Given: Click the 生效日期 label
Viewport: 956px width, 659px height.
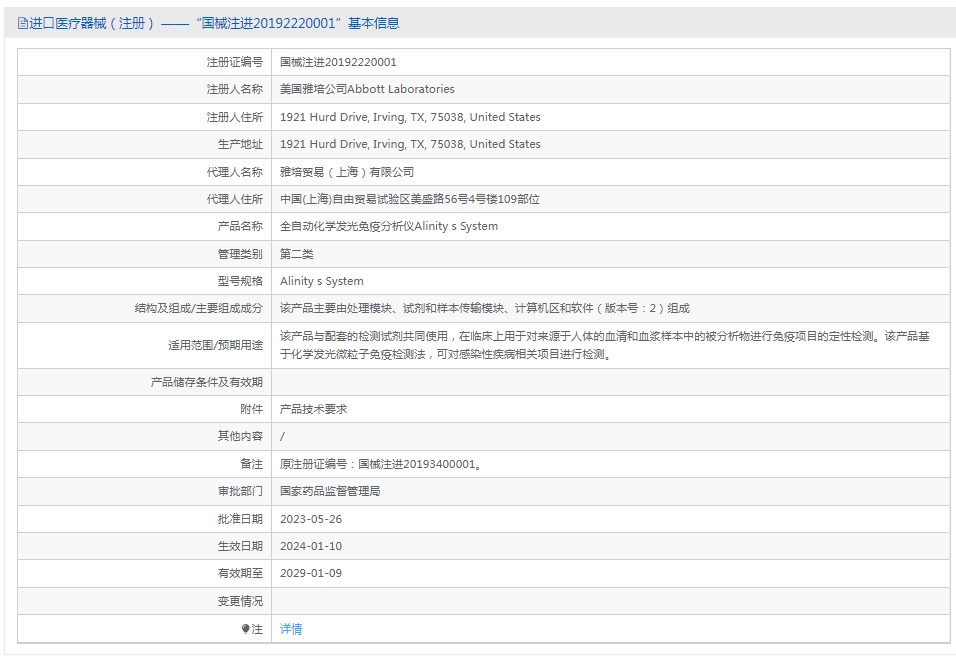Looking at the screenshot, I should coord(240,546).
